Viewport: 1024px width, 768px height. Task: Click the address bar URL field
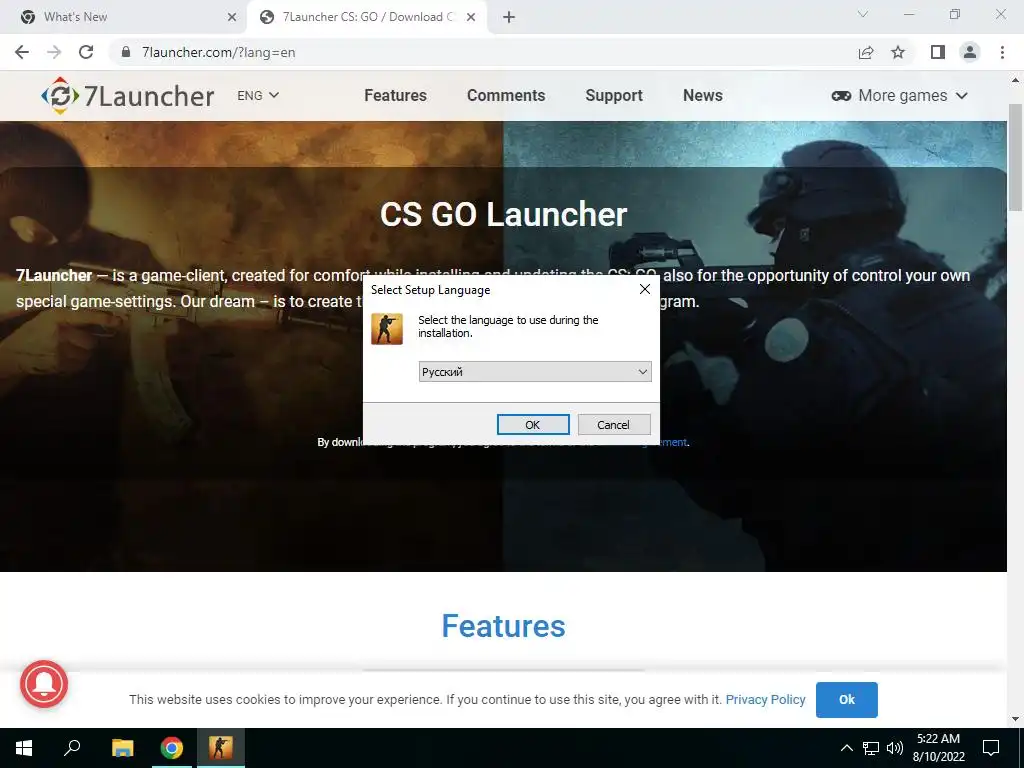pyautogui.click(x=483, y=52)
